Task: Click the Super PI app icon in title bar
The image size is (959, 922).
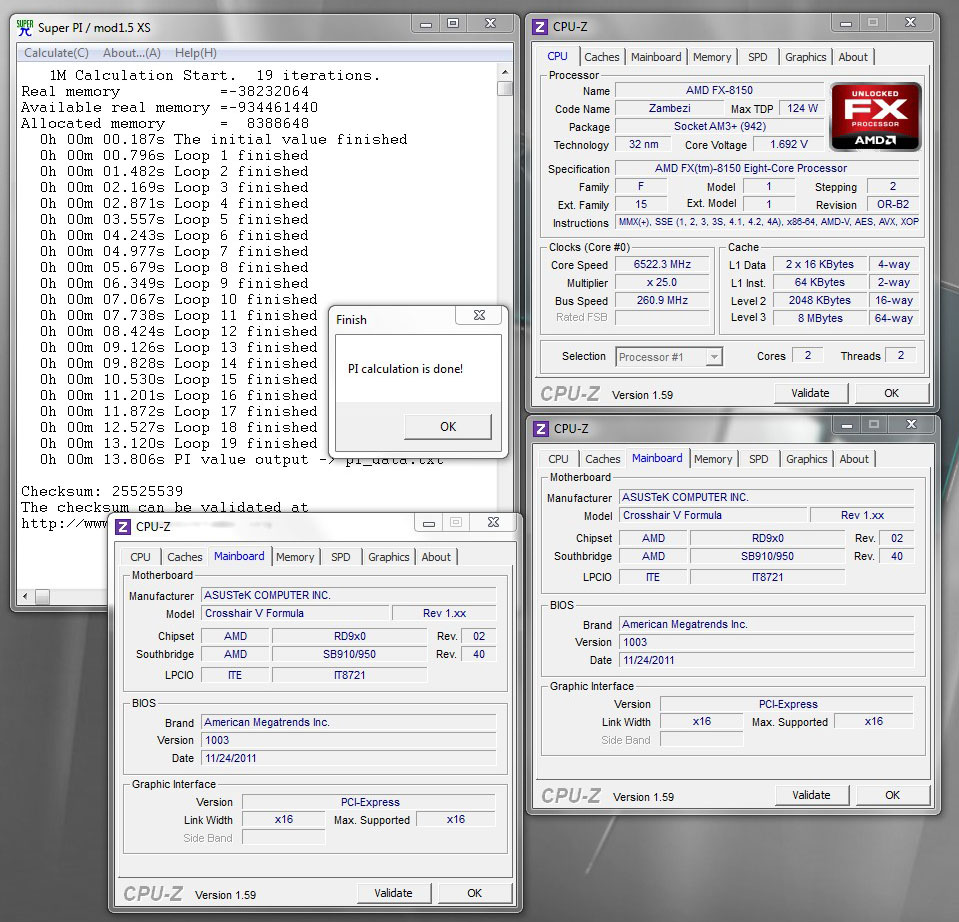Action: point(24,28)
